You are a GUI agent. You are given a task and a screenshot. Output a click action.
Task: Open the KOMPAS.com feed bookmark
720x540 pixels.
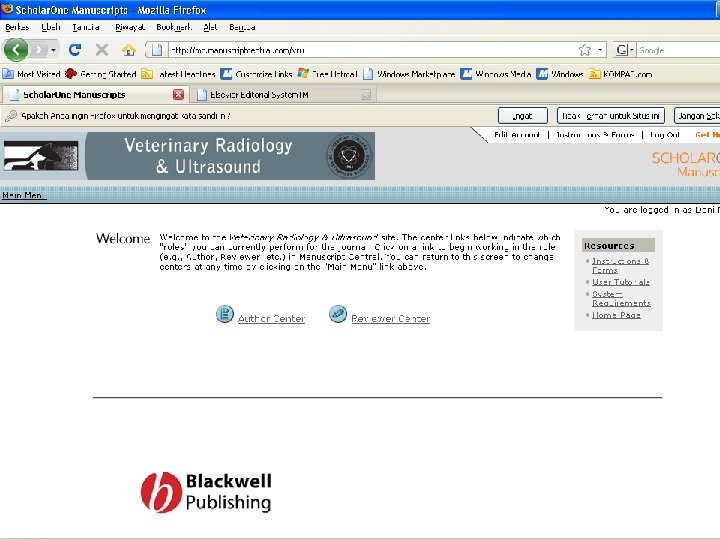(x=621, y=74)
